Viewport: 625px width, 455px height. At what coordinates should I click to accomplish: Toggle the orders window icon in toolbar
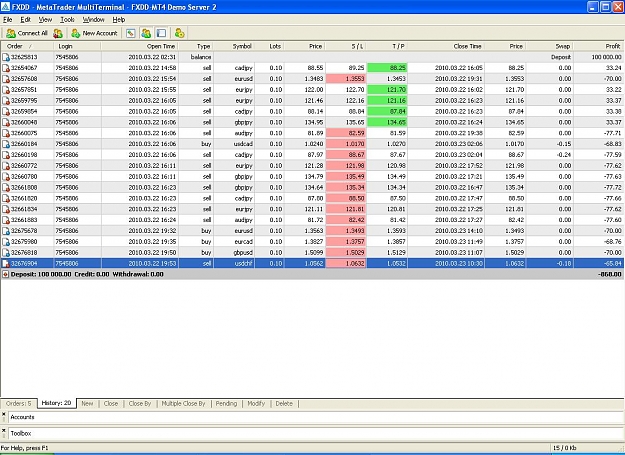coord(131,33)
